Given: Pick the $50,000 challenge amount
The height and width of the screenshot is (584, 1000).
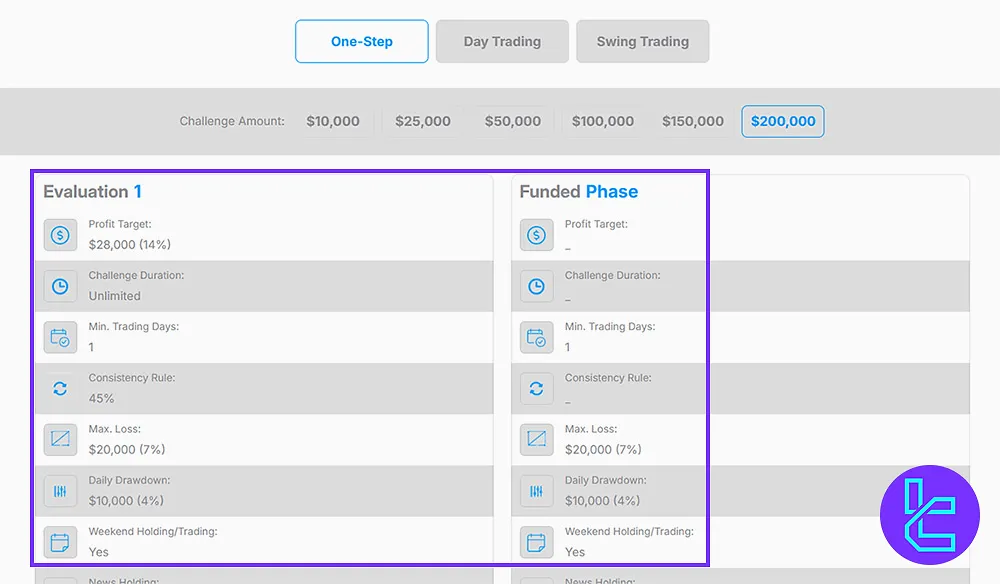Looking at the screenshot, I should (x=513, y=121).
